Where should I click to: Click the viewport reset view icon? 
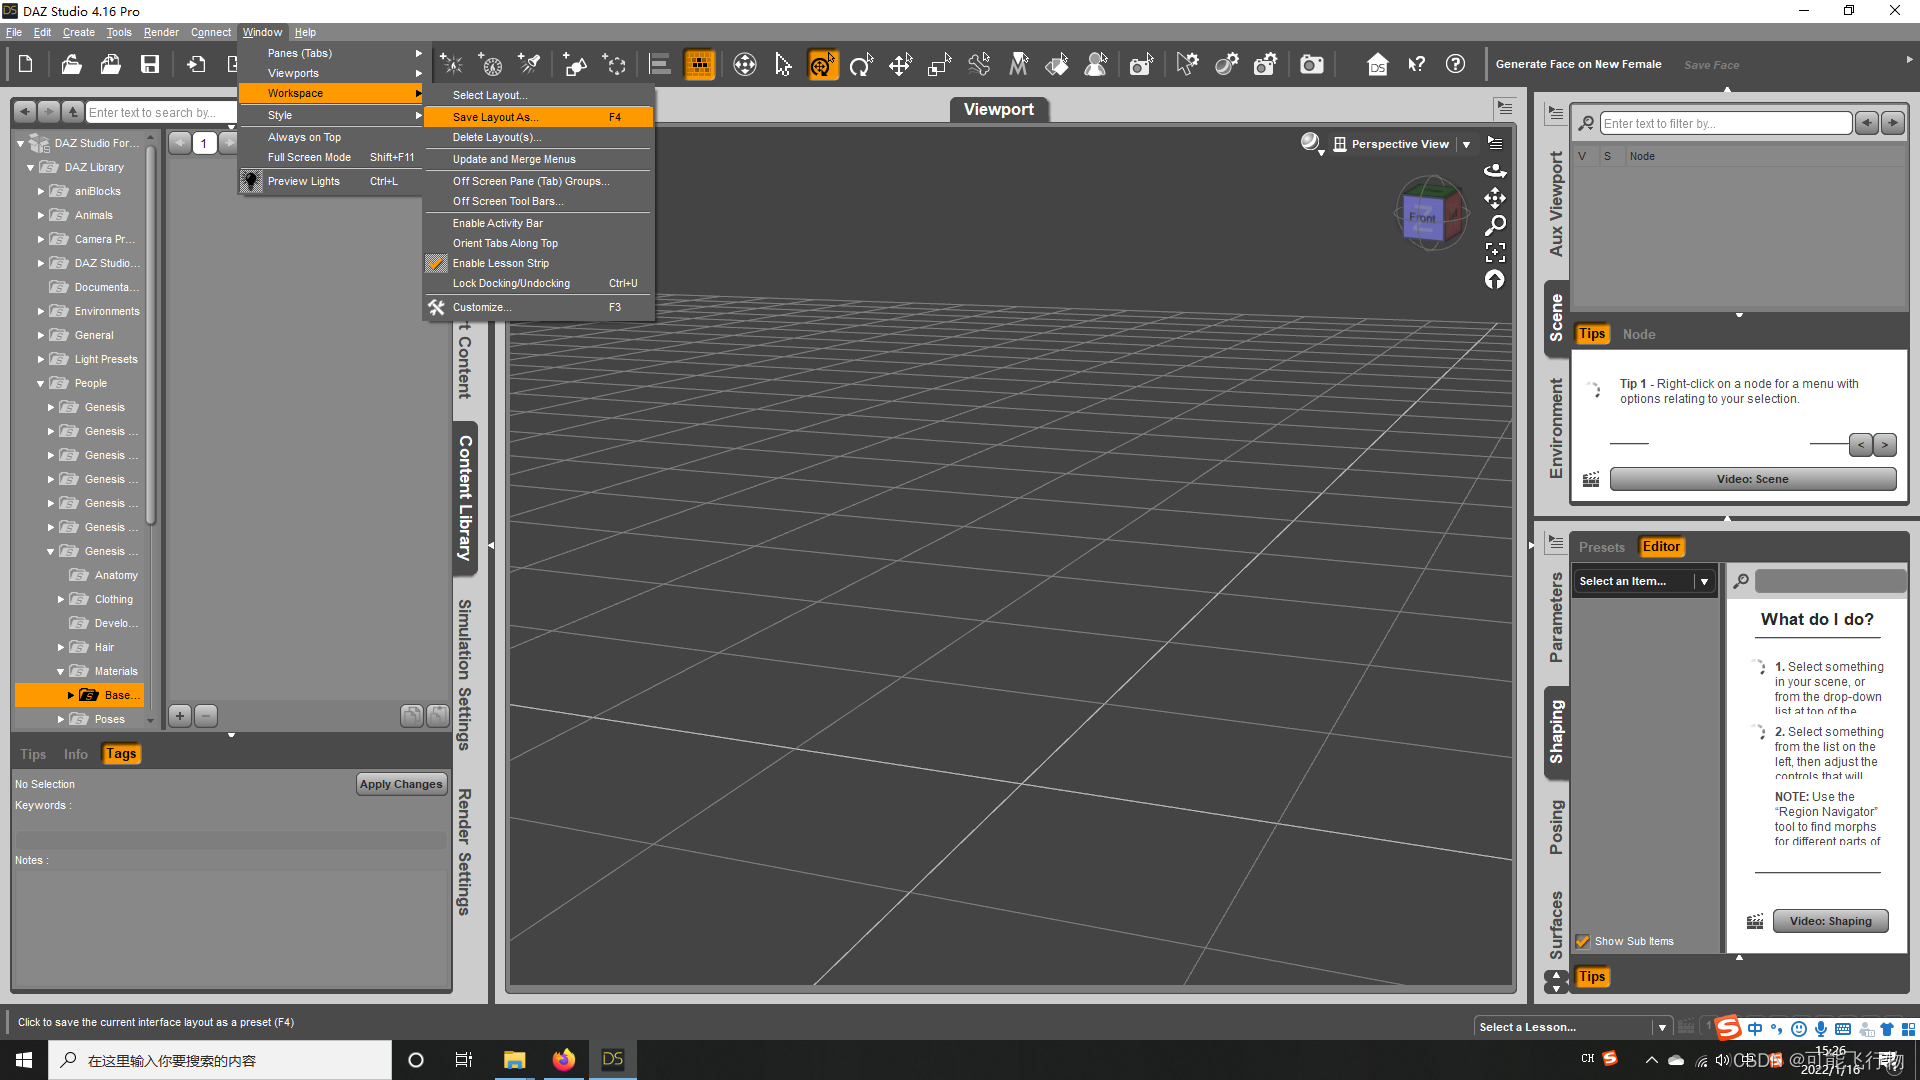pos(1495,280)
